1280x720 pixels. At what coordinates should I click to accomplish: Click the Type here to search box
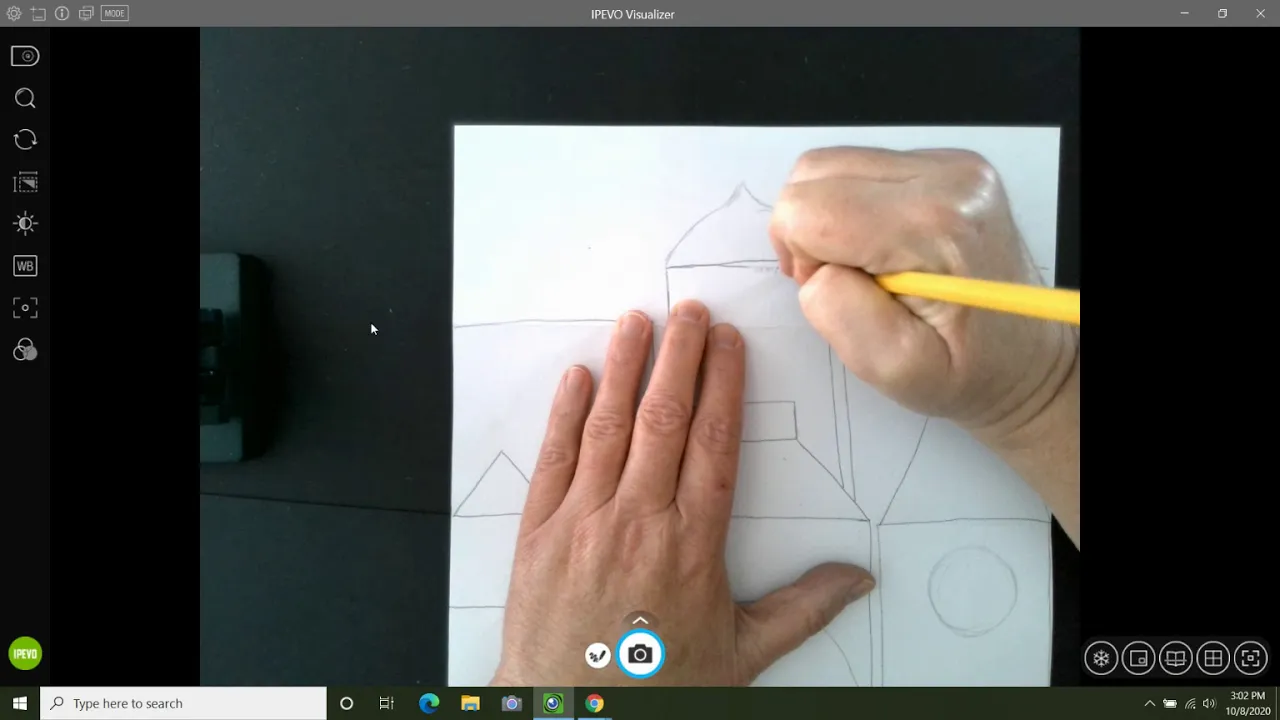(x=183, y=703)
